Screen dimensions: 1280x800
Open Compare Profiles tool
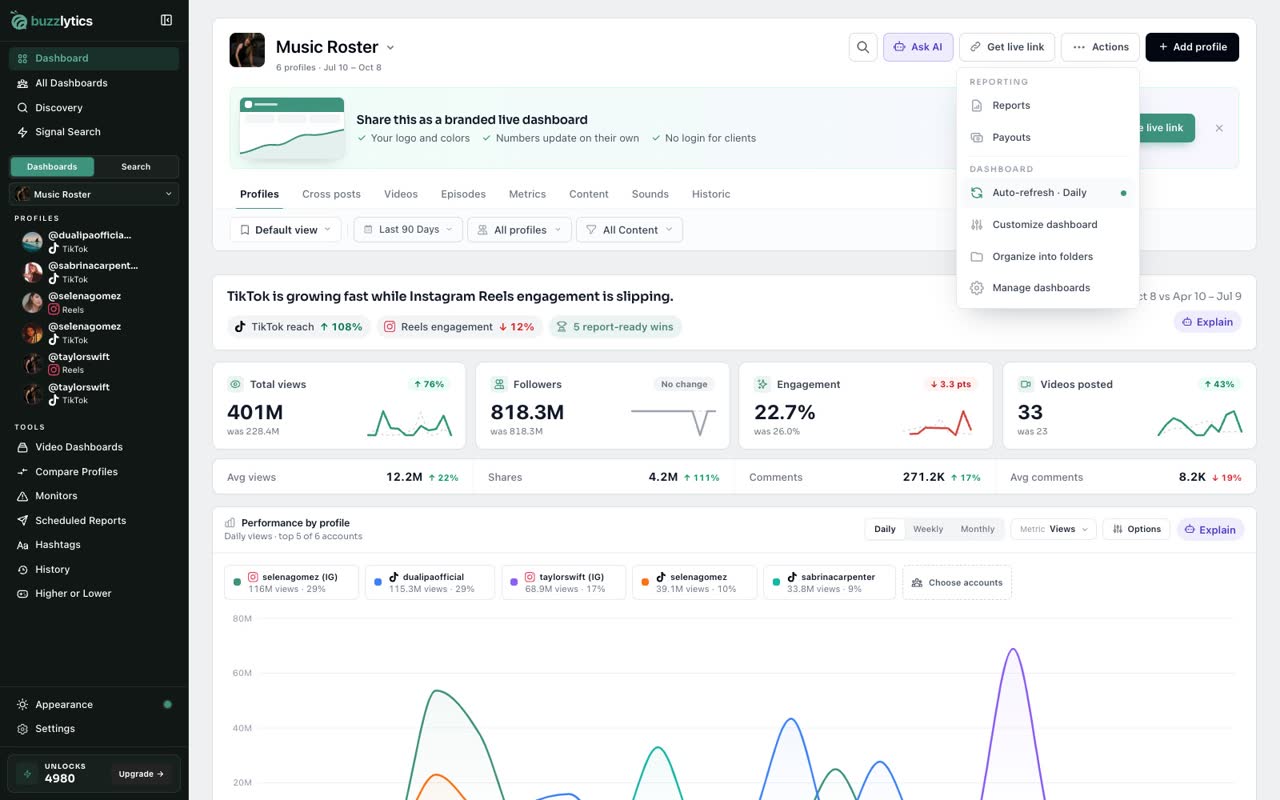pos(94,472)
